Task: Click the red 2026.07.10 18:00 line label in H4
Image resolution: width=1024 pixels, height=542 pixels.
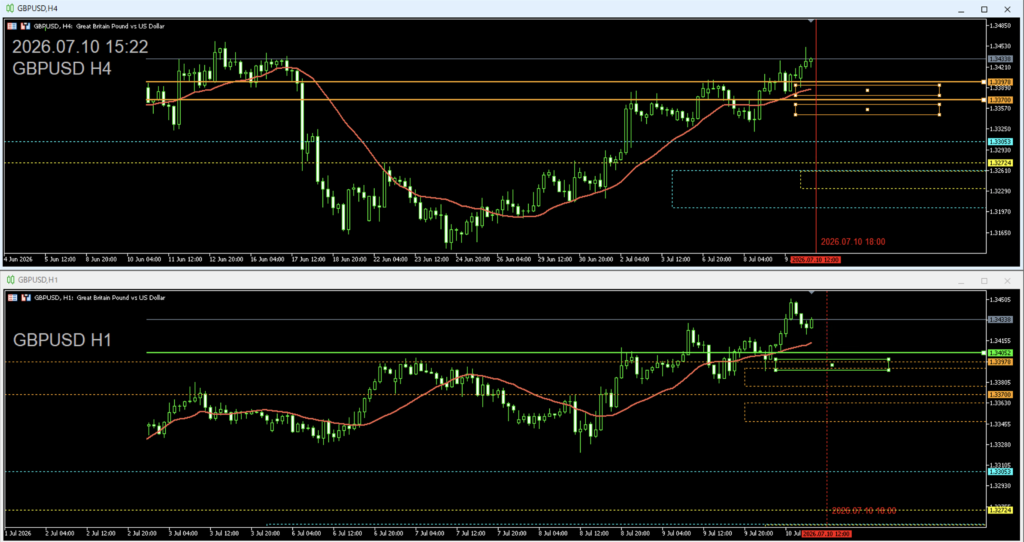Action: 853,242
